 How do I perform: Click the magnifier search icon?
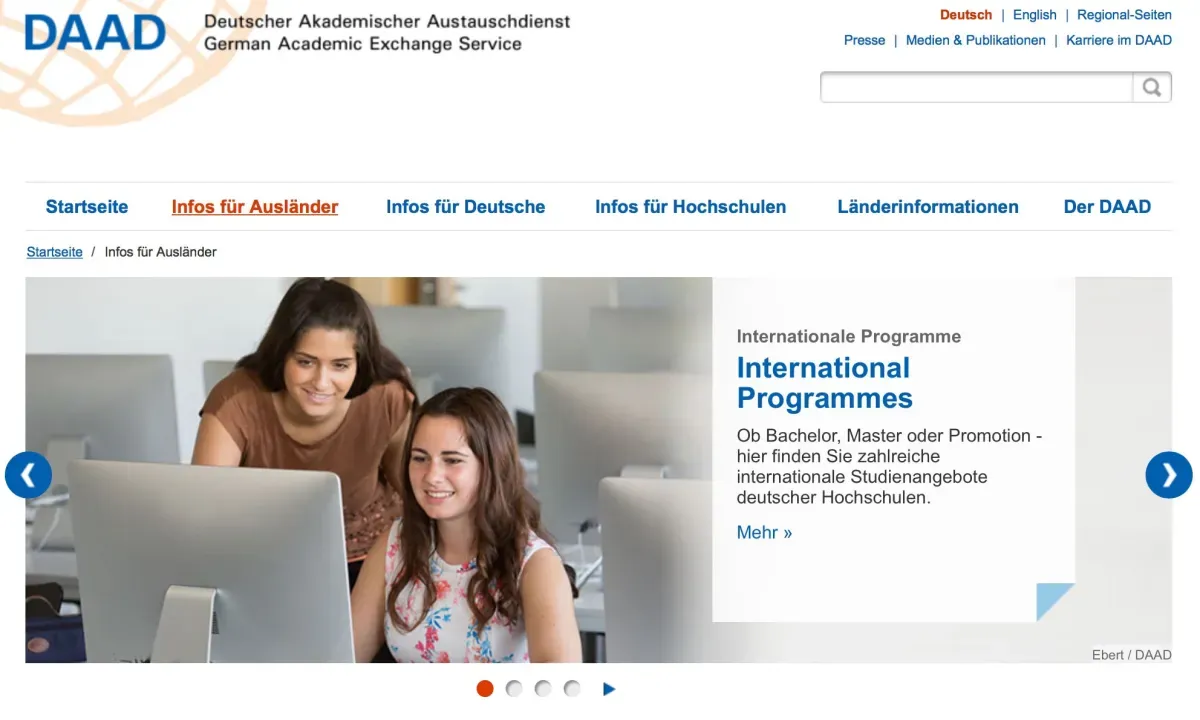point(1151,88)
